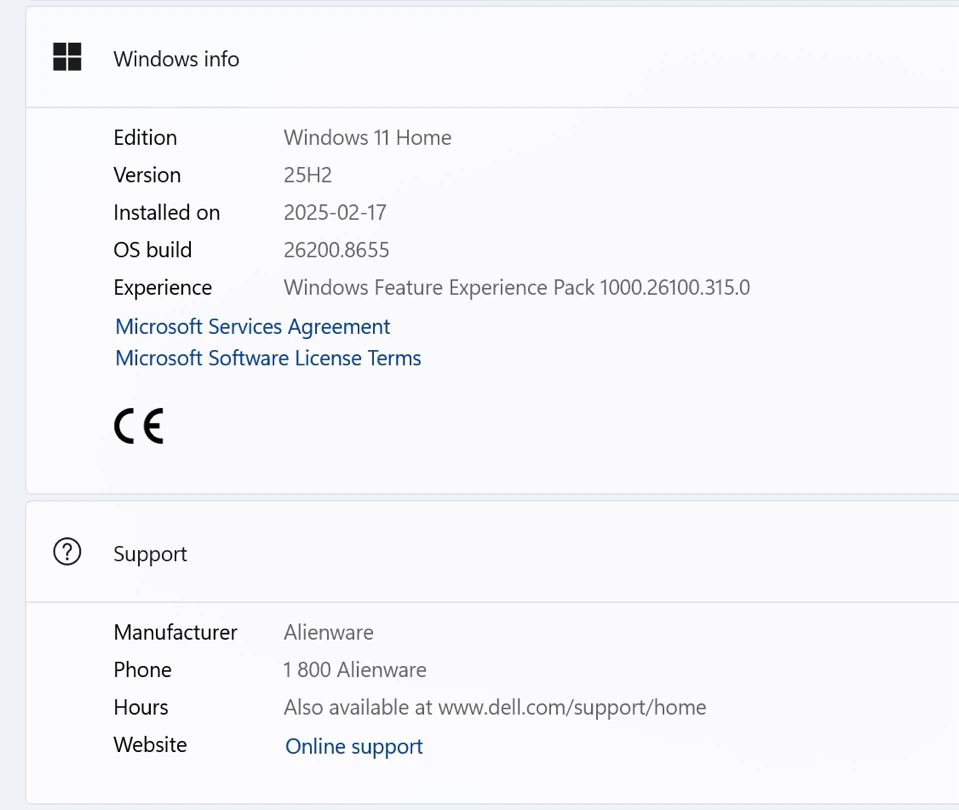The width and height of the screenshot is (959, 810).
Task: Open Microsoft Services Agreement link
Action: coord(253,327)
